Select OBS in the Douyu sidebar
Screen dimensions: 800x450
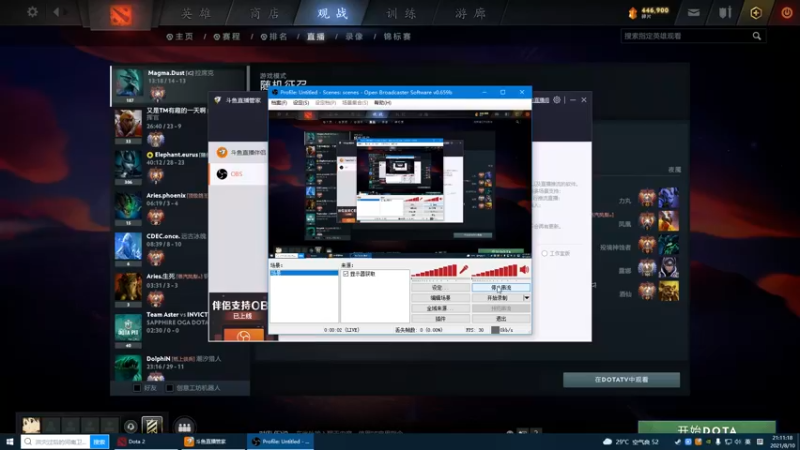click(238, 174)
